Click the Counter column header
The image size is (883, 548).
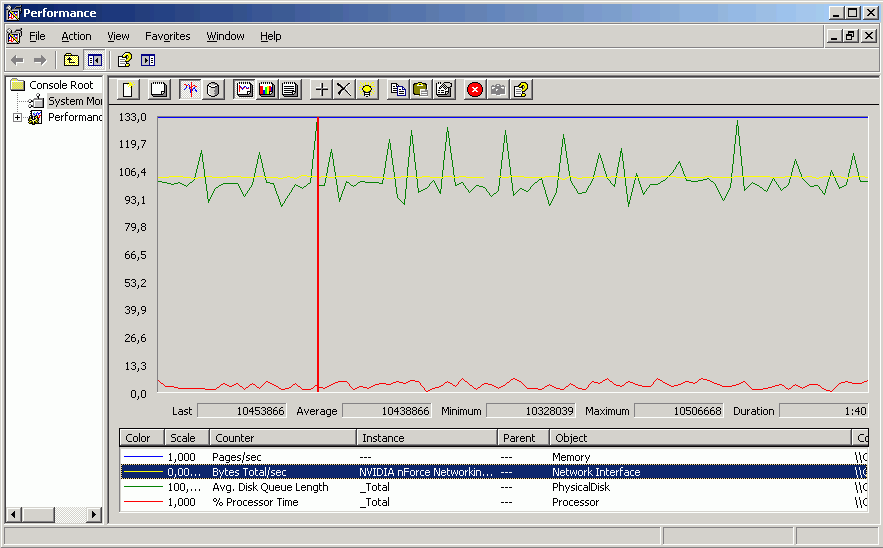283,438
